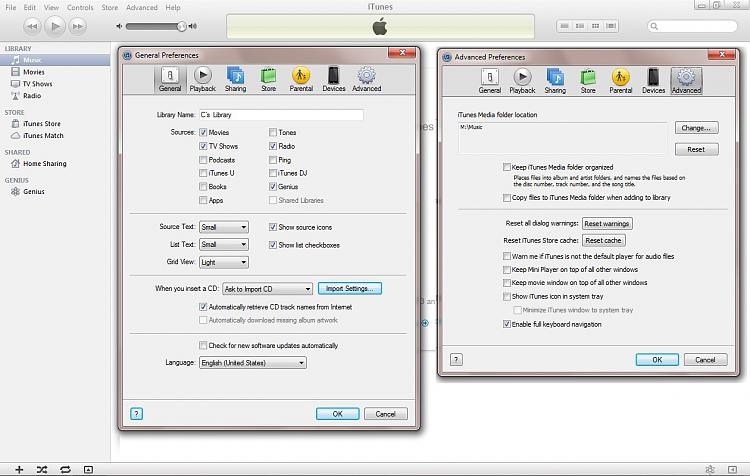Enable the Tones source checkbox
The width and height of the screenshot is (750, 476).
point(273,133)
